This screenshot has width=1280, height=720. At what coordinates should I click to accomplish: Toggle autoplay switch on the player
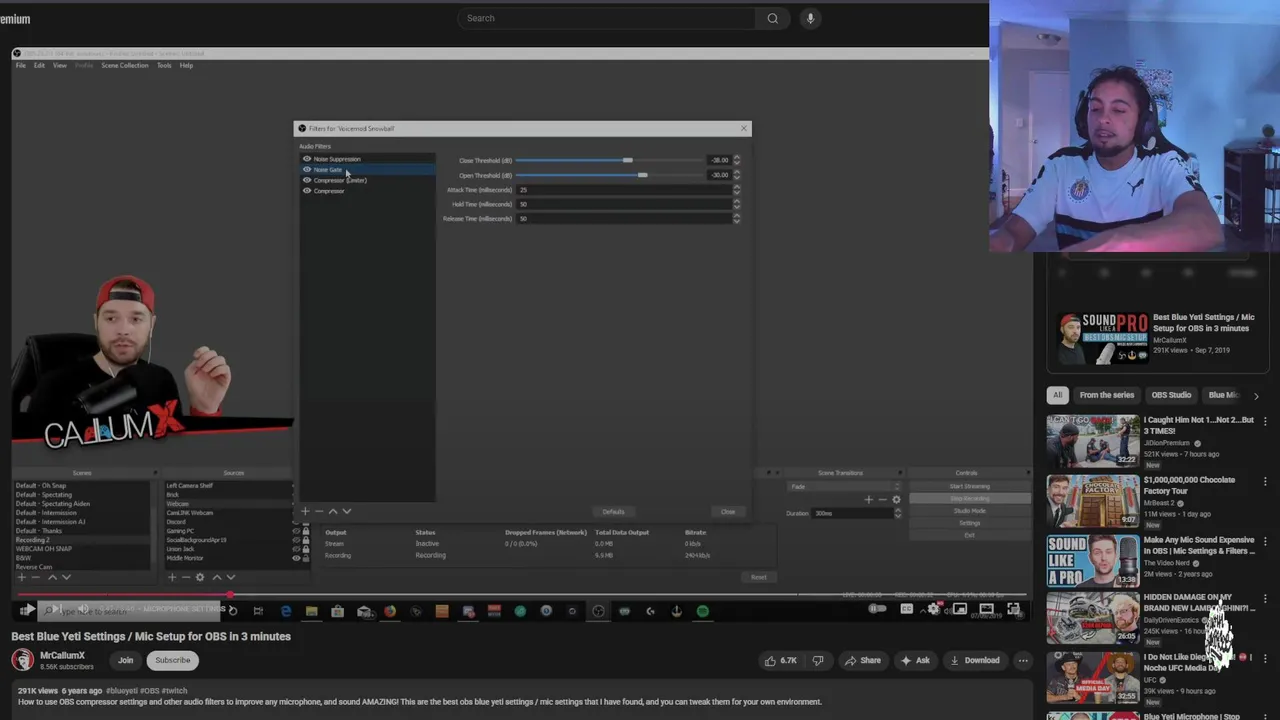pos(877,609)
